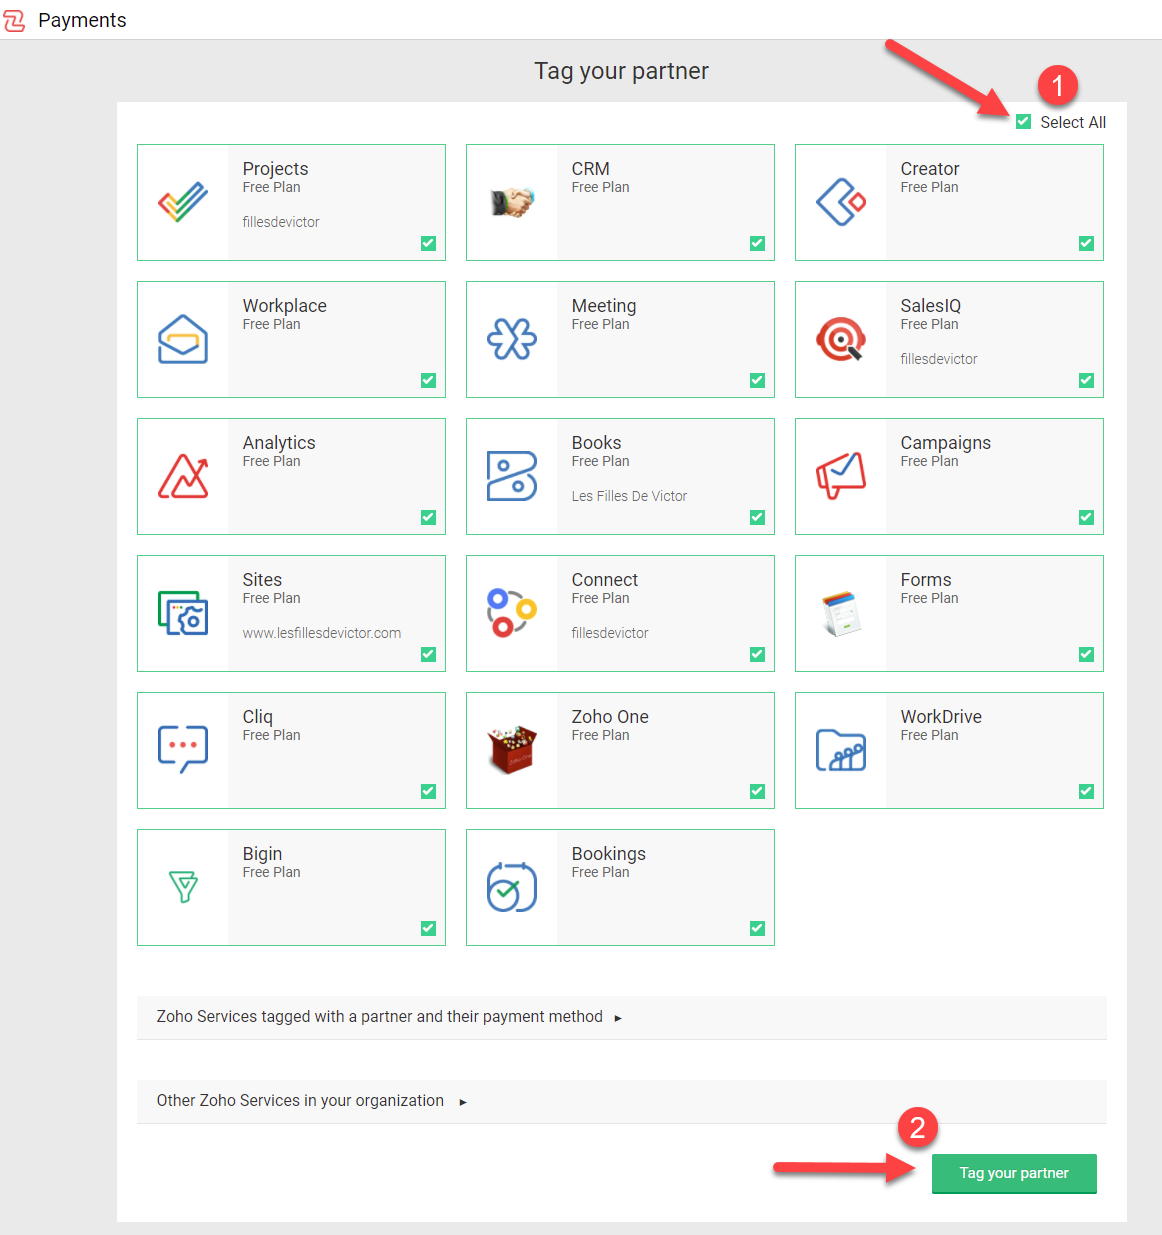This screenshot has width=1162, height=1235.
Task: Click the Select All label
Action: point(1073,122)
